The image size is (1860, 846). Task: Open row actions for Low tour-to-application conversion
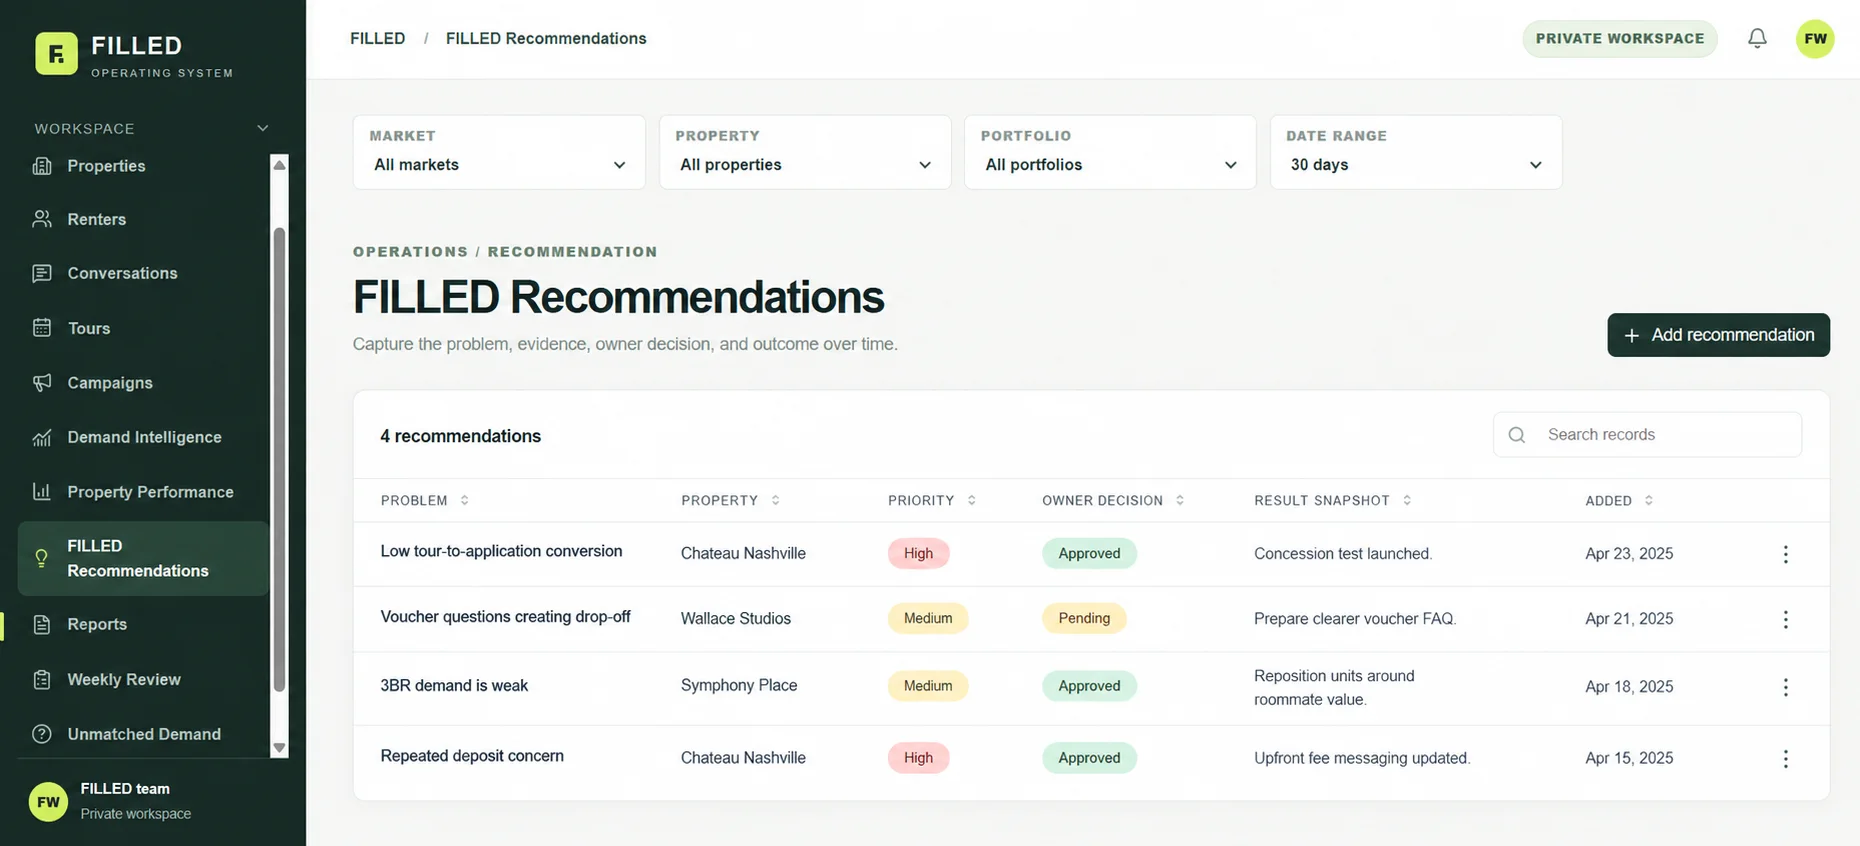coord(1785,554)
